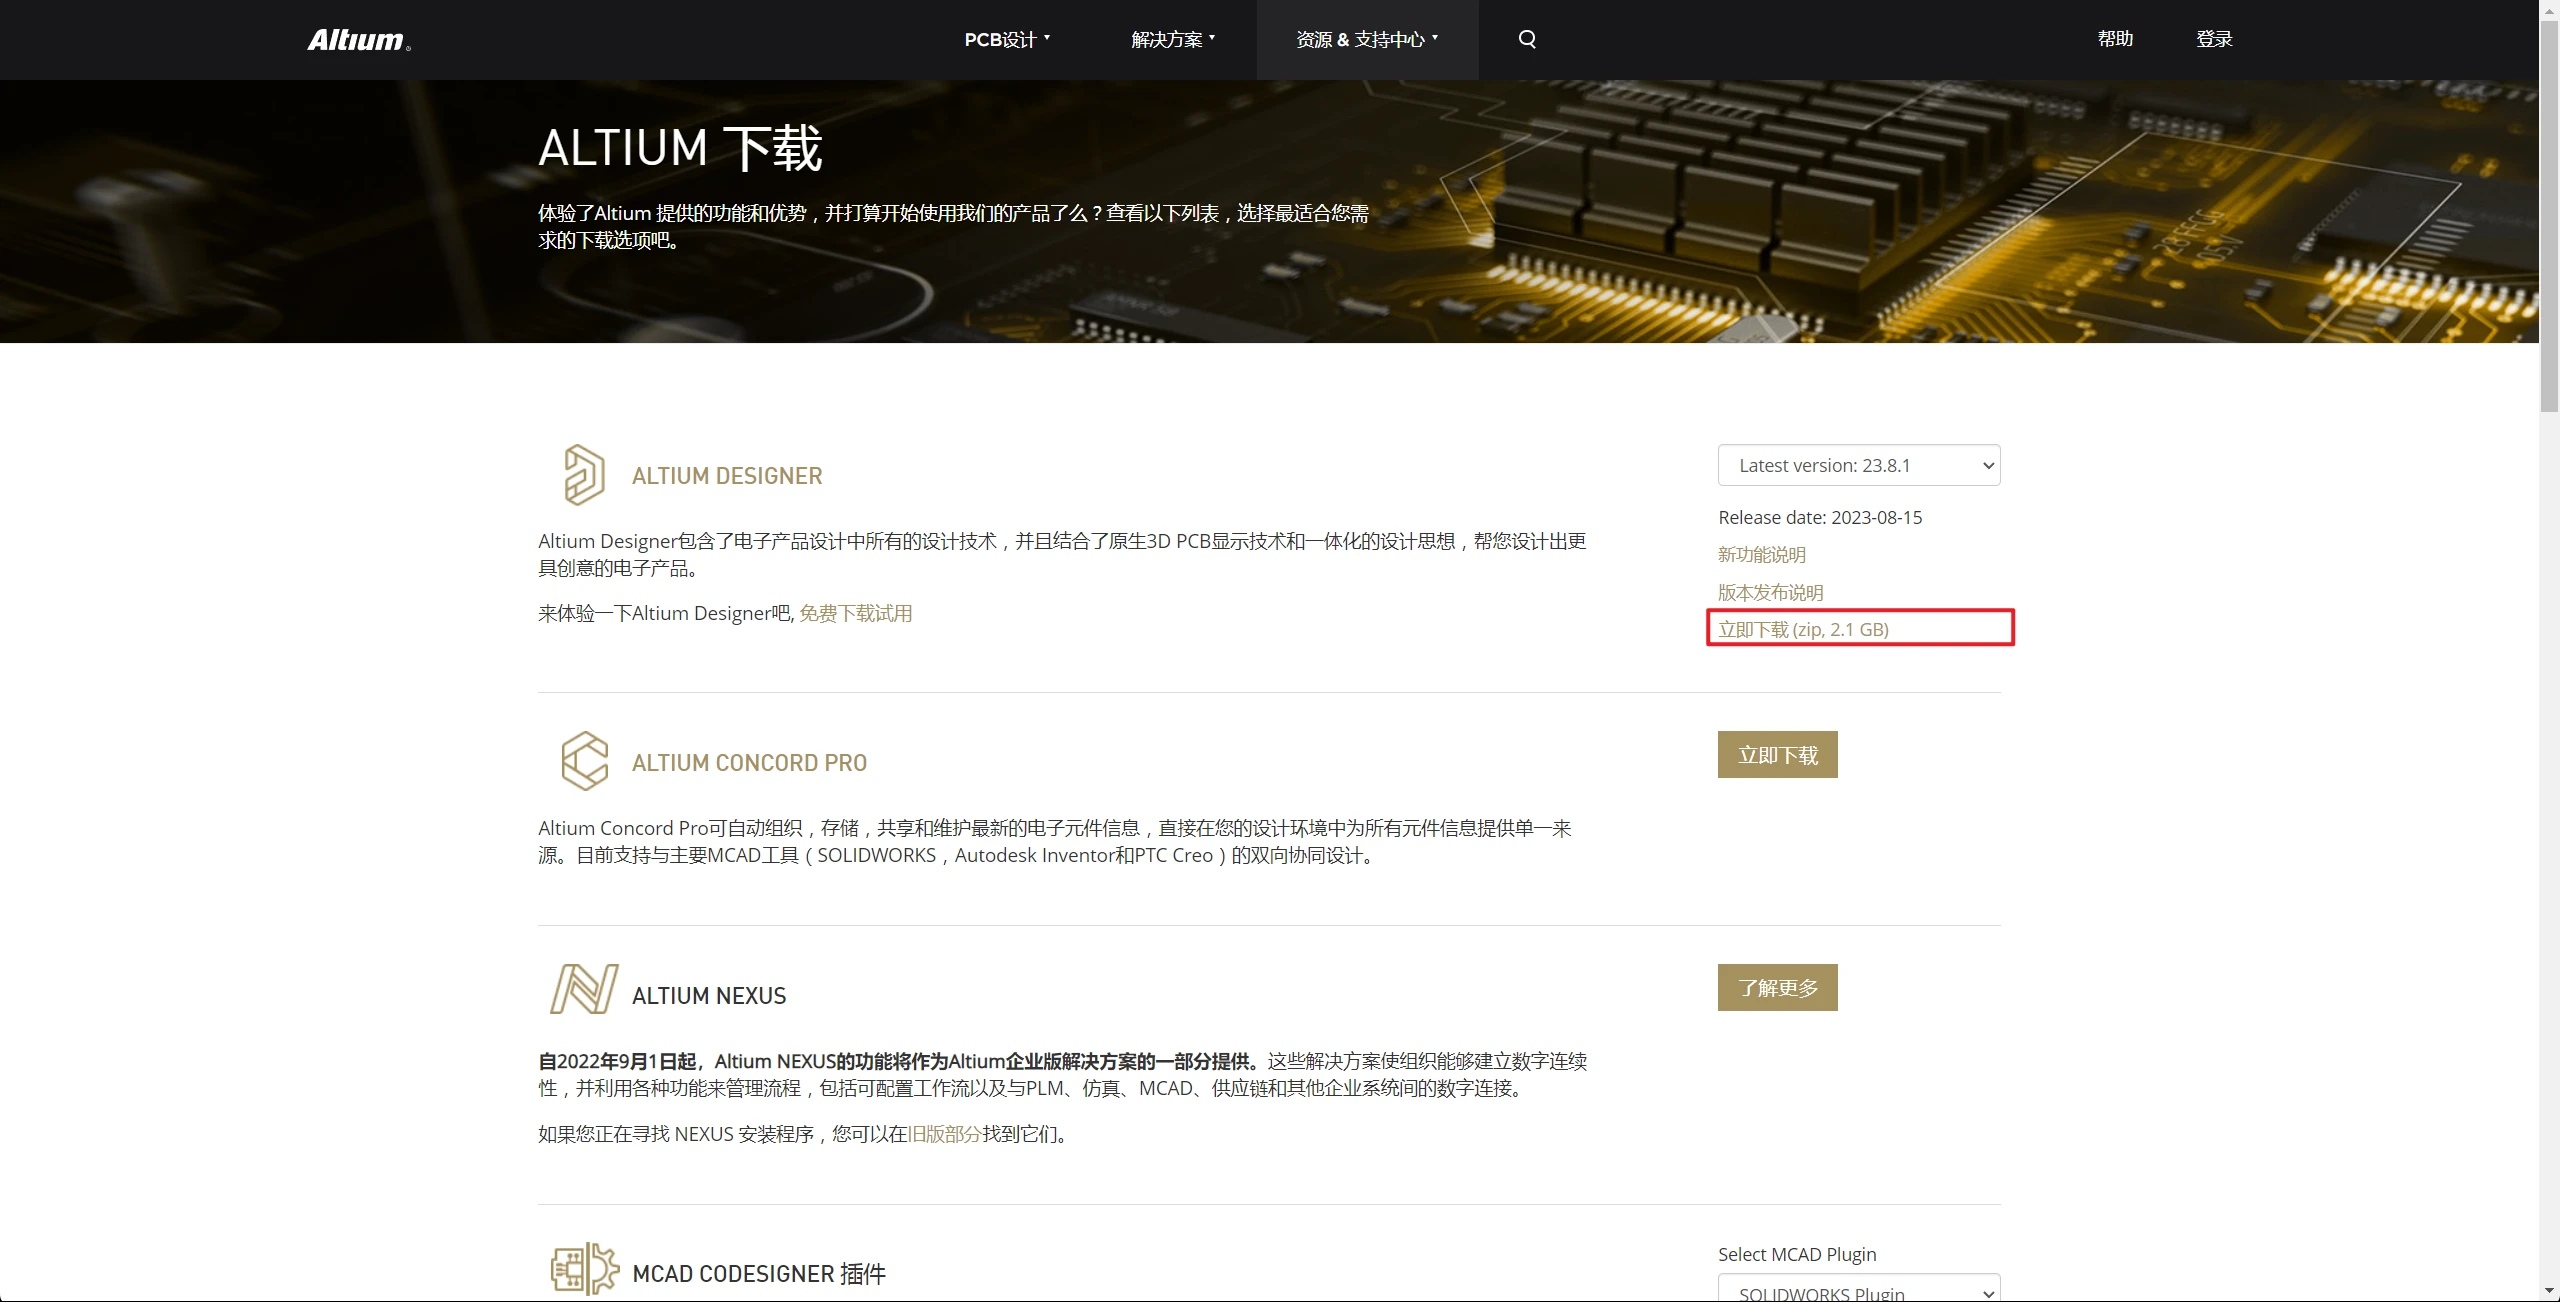Screen dimensions: 2560x1302
Task: Open the search magnifier icon
Action: click(1527, 39)
